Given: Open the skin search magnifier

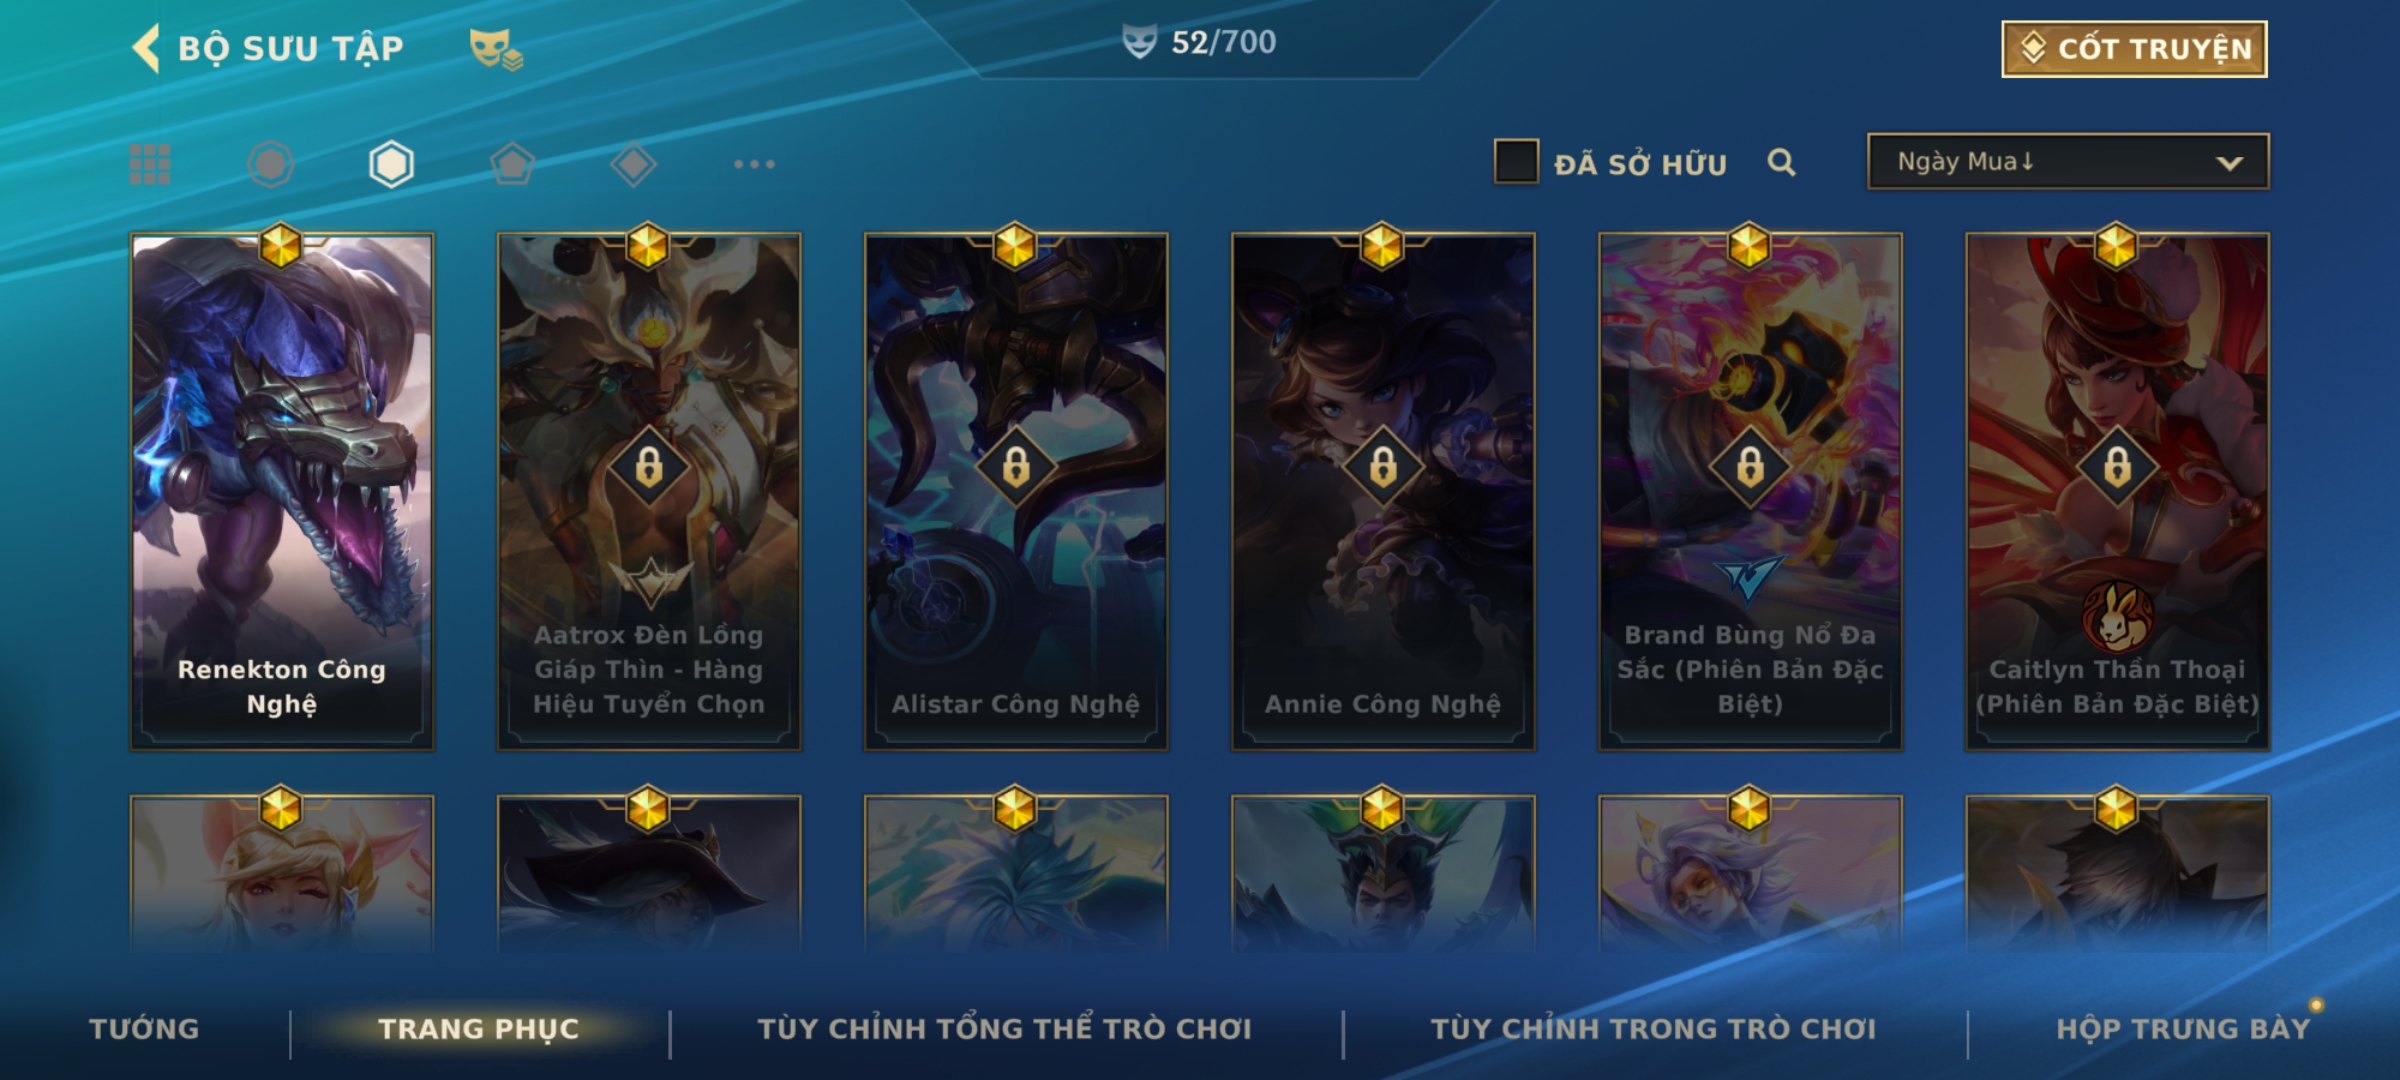Looking at the screenshot, I should (x=1781, y=162).
